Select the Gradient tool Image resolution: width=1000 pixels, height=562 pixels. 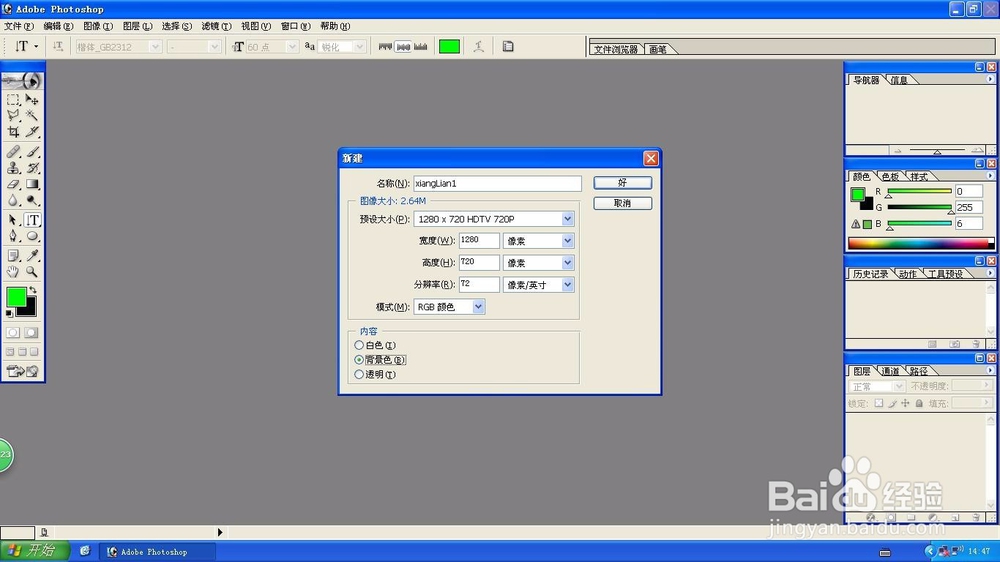32,184
